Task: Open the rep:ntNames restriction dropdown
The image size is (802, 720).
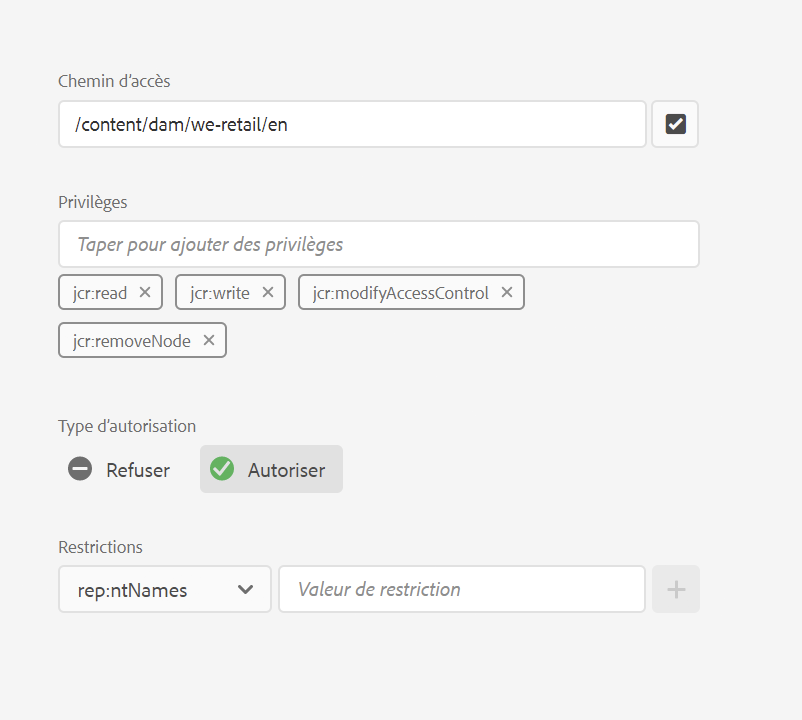Action: 165,589
